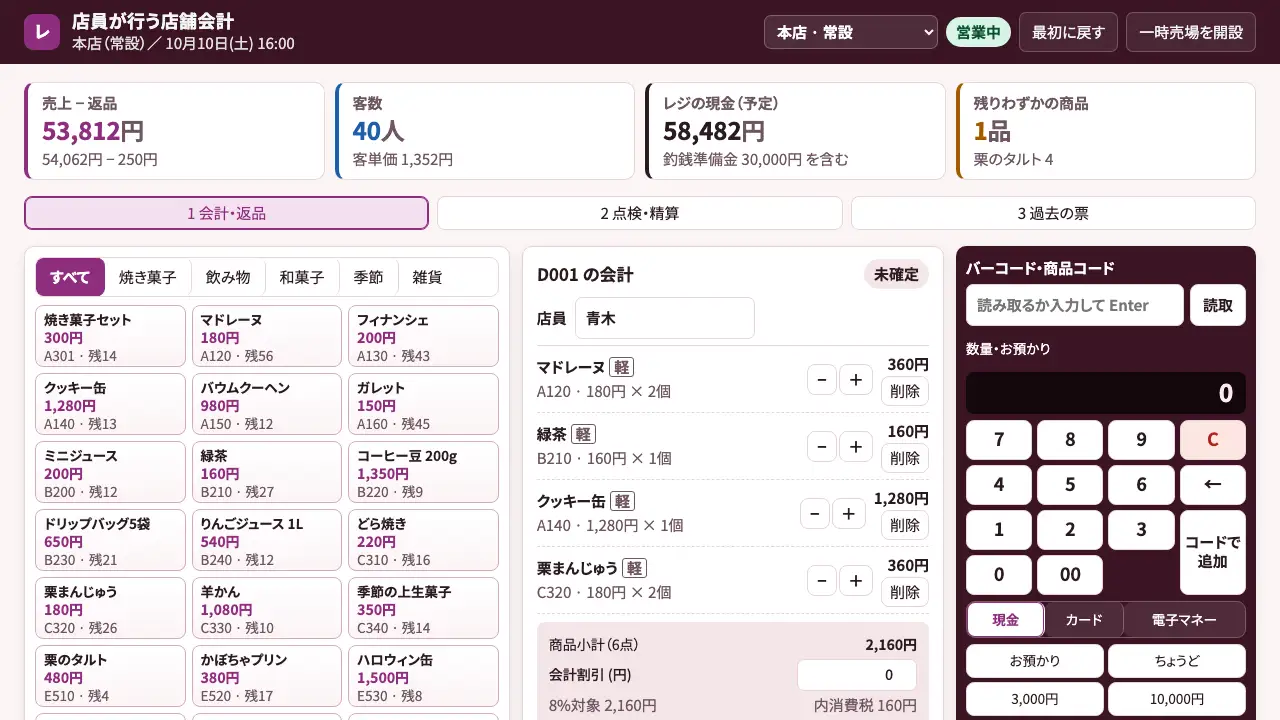Filter products by 雑貨
Image resolution: width=1280 pixels, height=720 pixels.
click(427, 277)
